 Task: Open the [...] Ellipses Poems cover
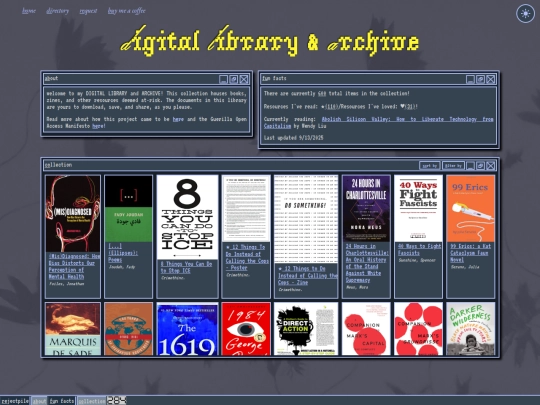128,209
